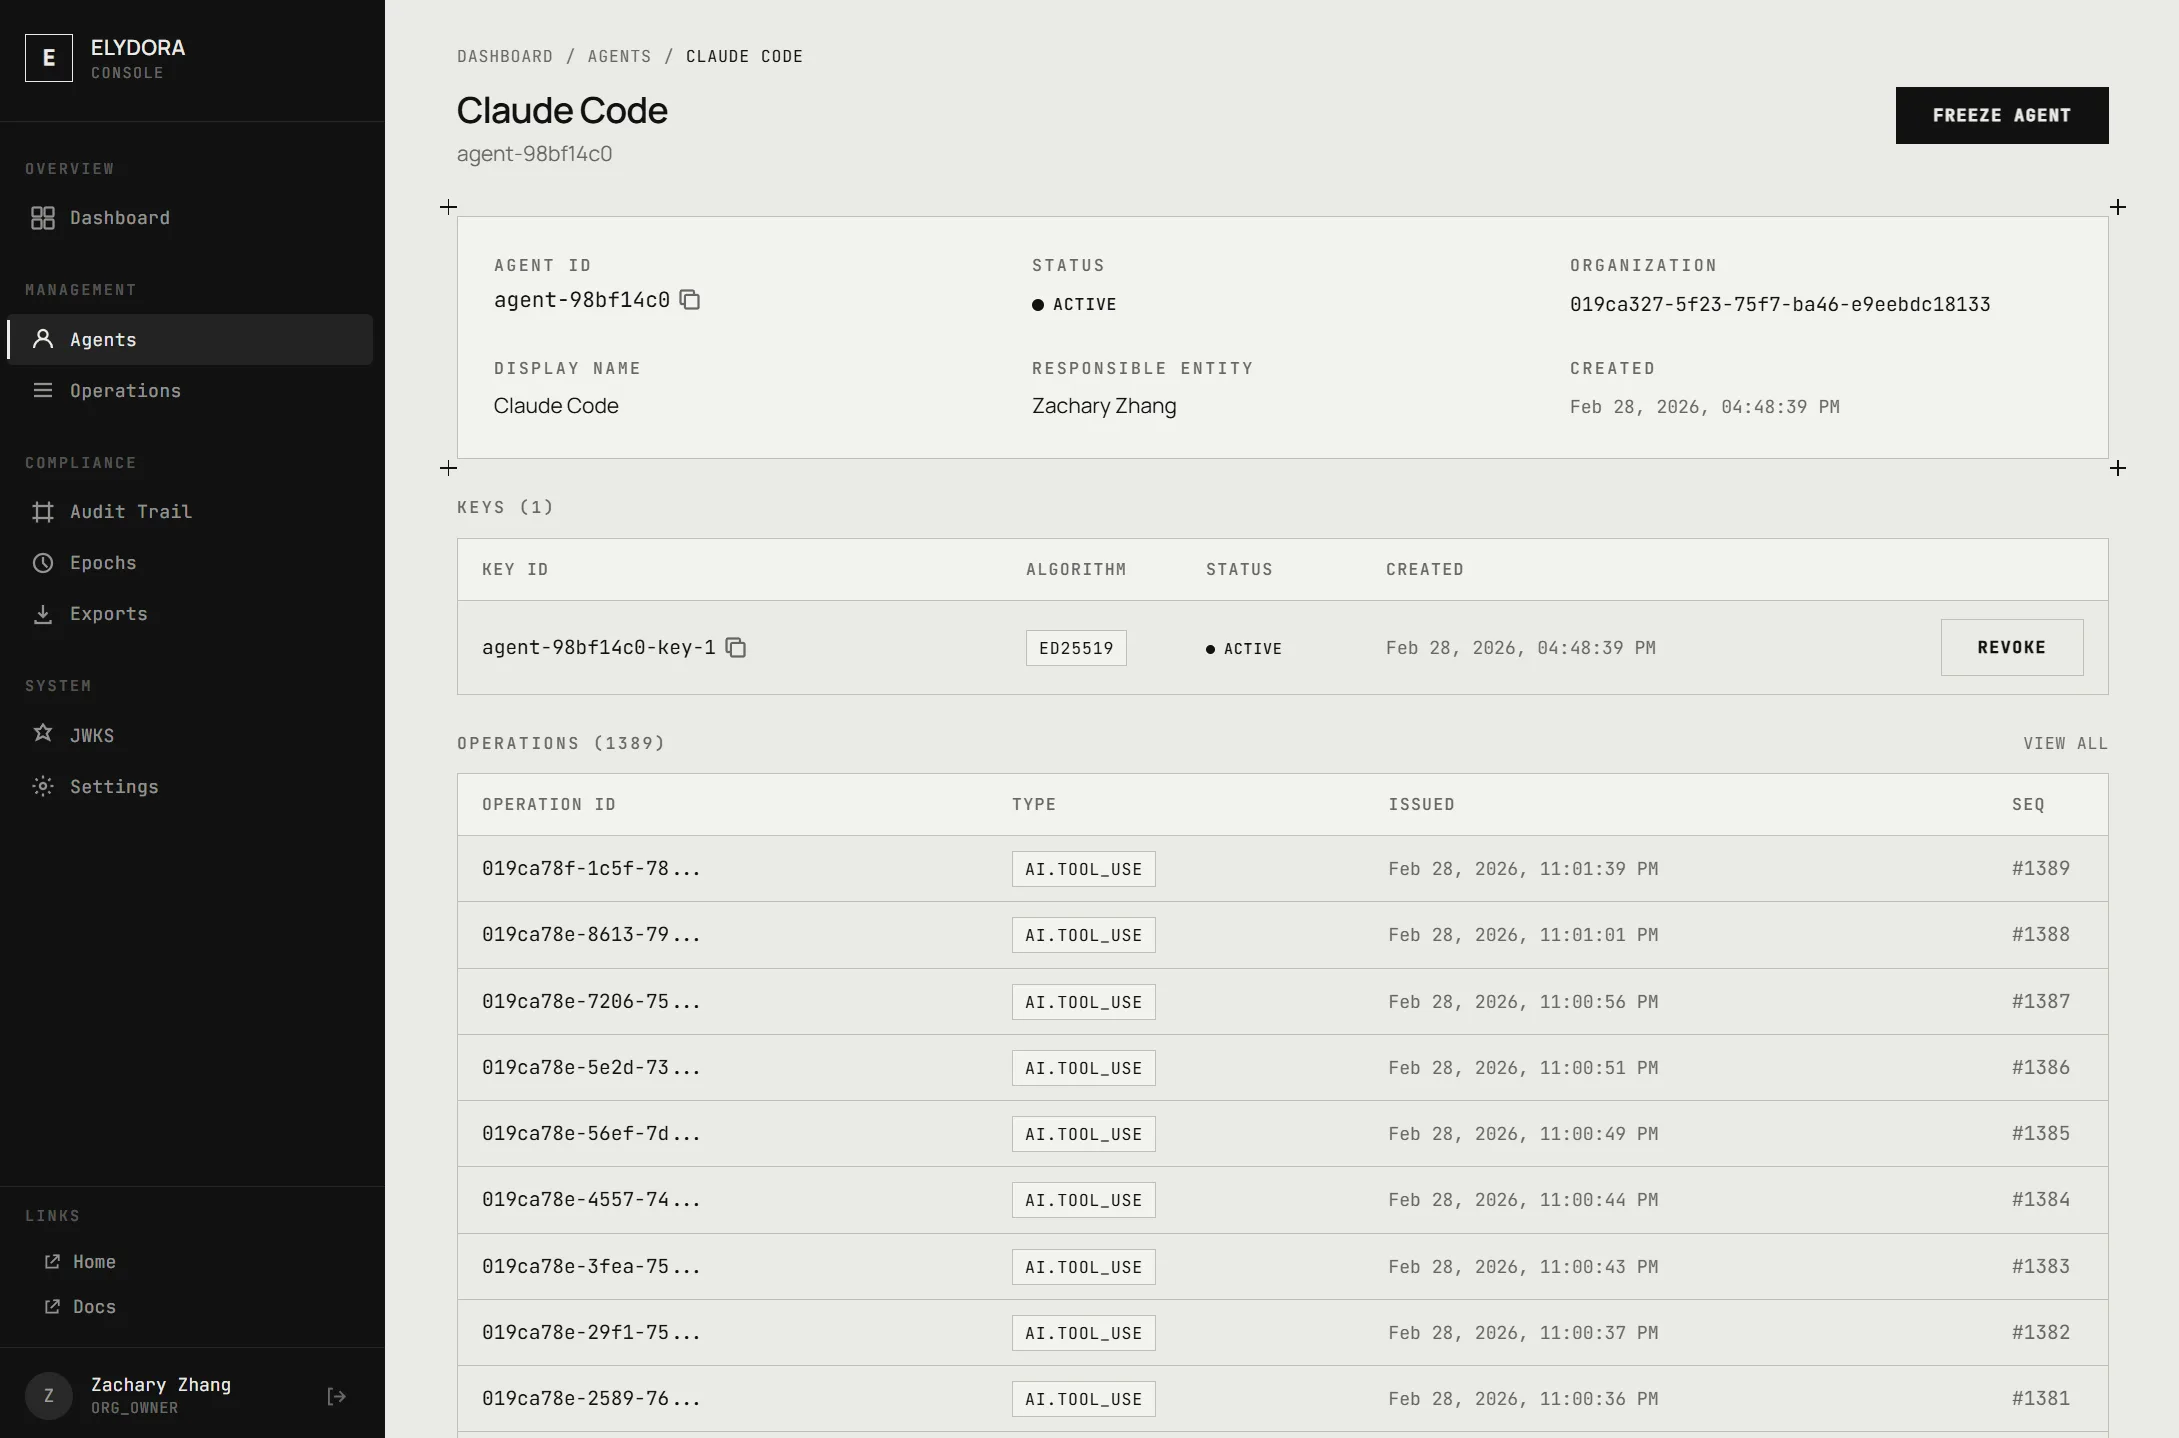Open the Docs external link
This screenshot has width=2179, height=1438.
[x=94, y=1307]
